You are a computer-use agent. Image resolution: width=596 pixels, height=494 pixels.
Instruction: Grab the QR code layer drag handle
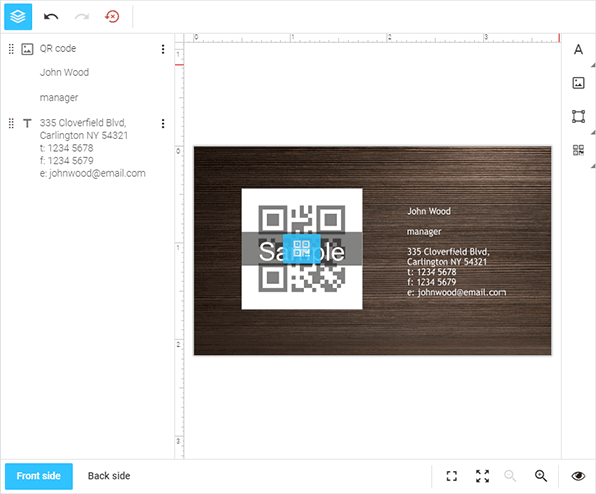[x=11, y=49]
